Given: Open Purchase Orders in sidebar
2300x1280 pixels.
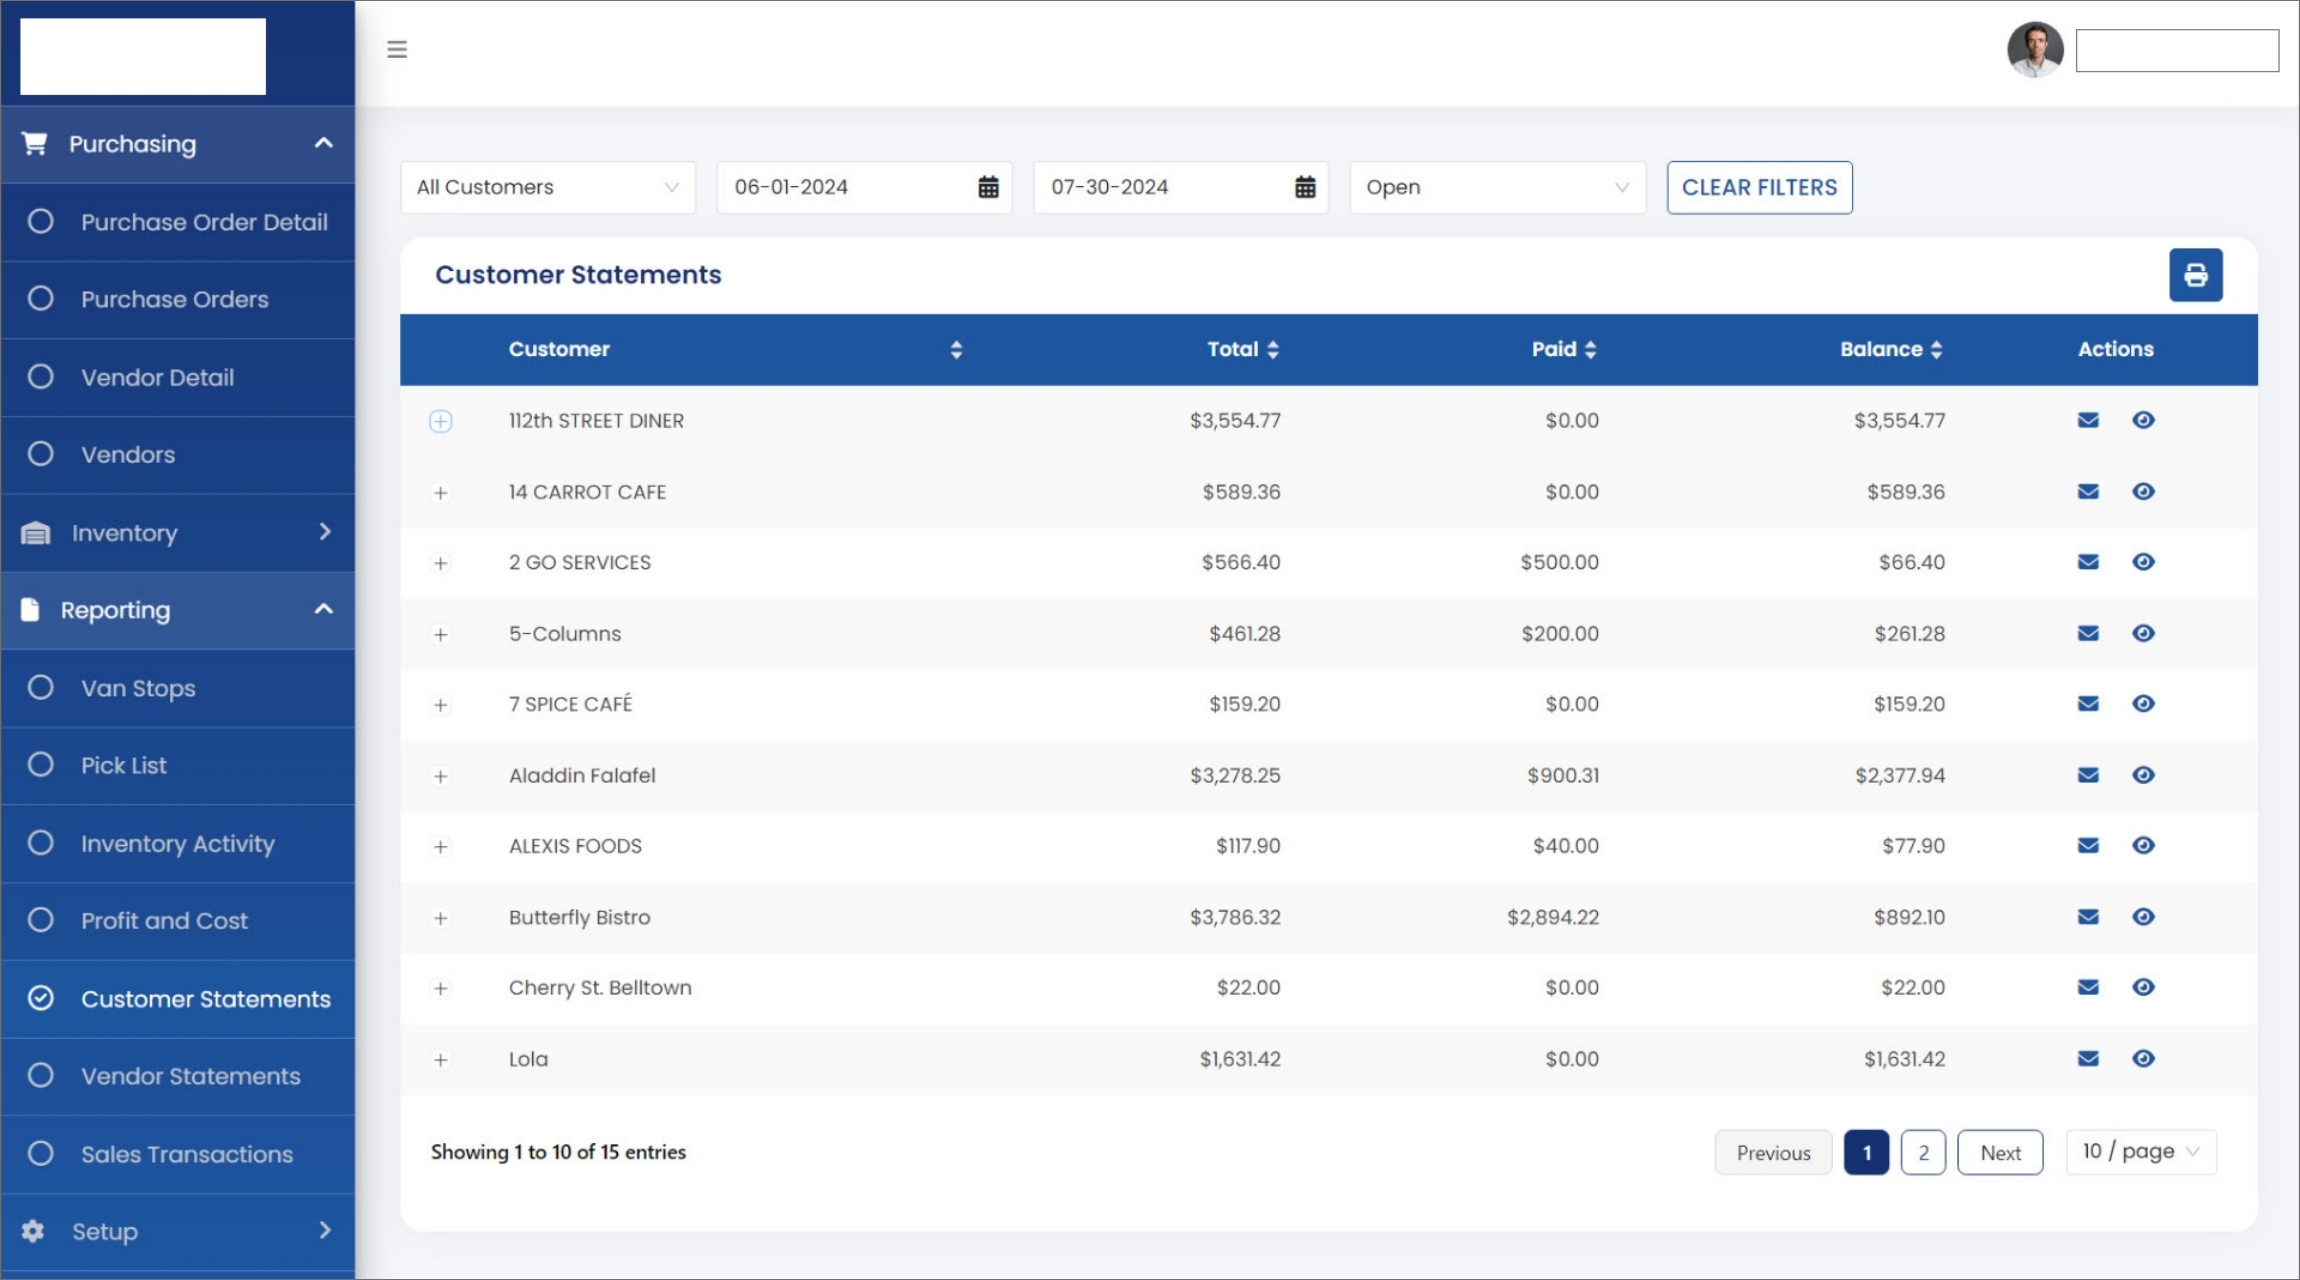Looking at the screenshot, I should tap(177, 300).
